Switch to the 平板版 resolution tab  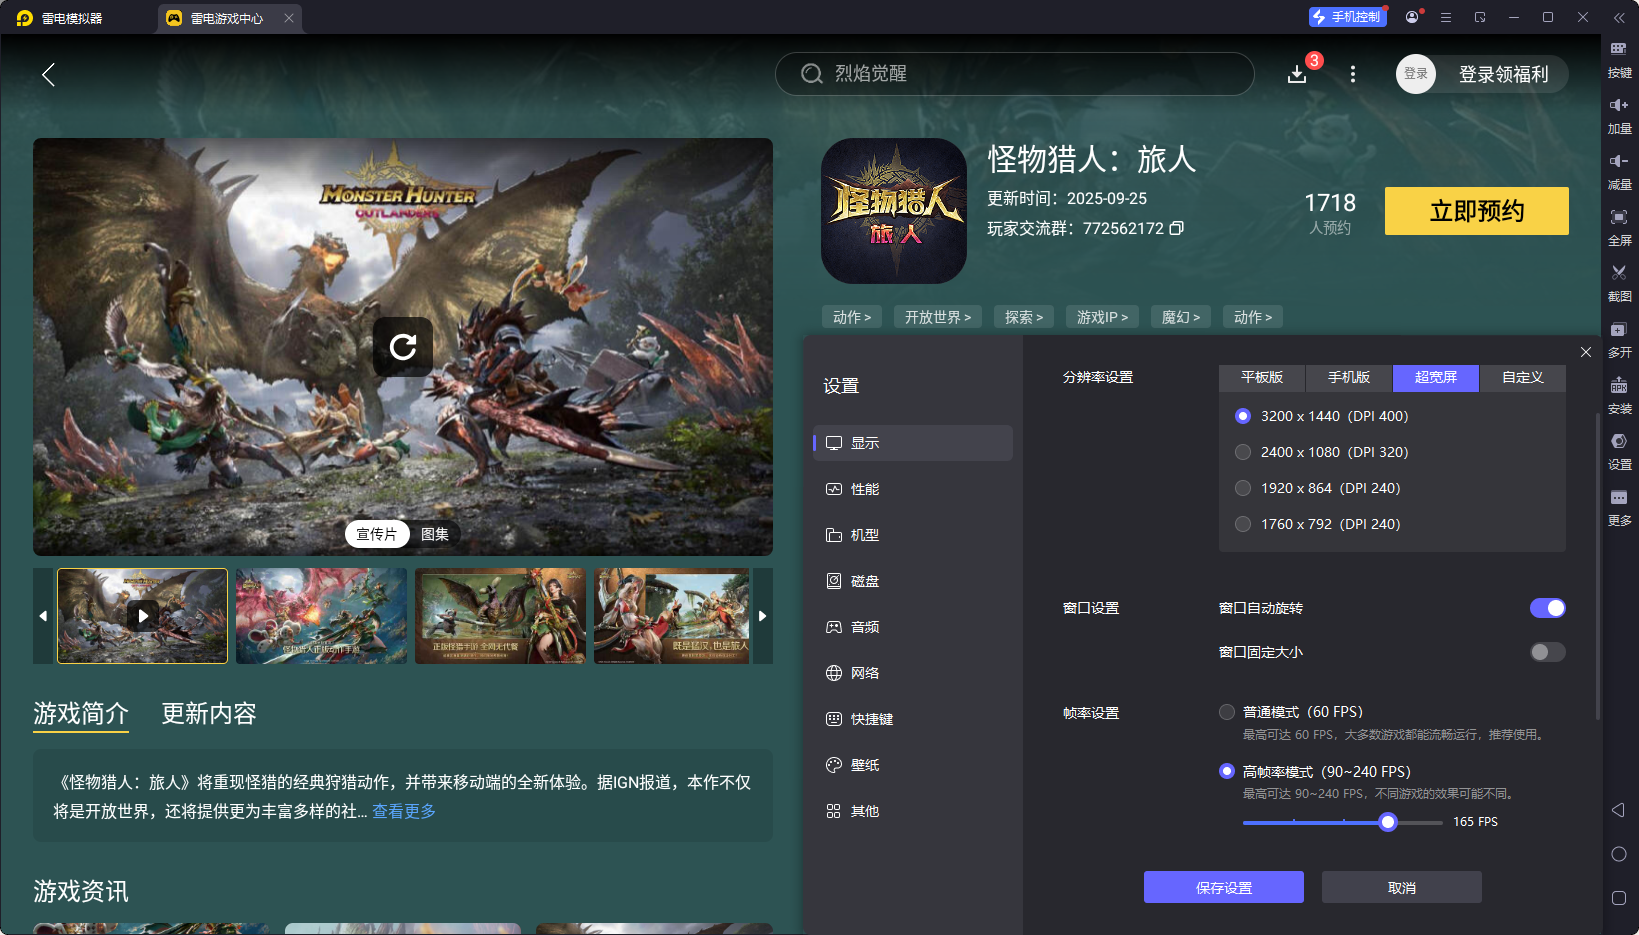(x=1261, y=377)
